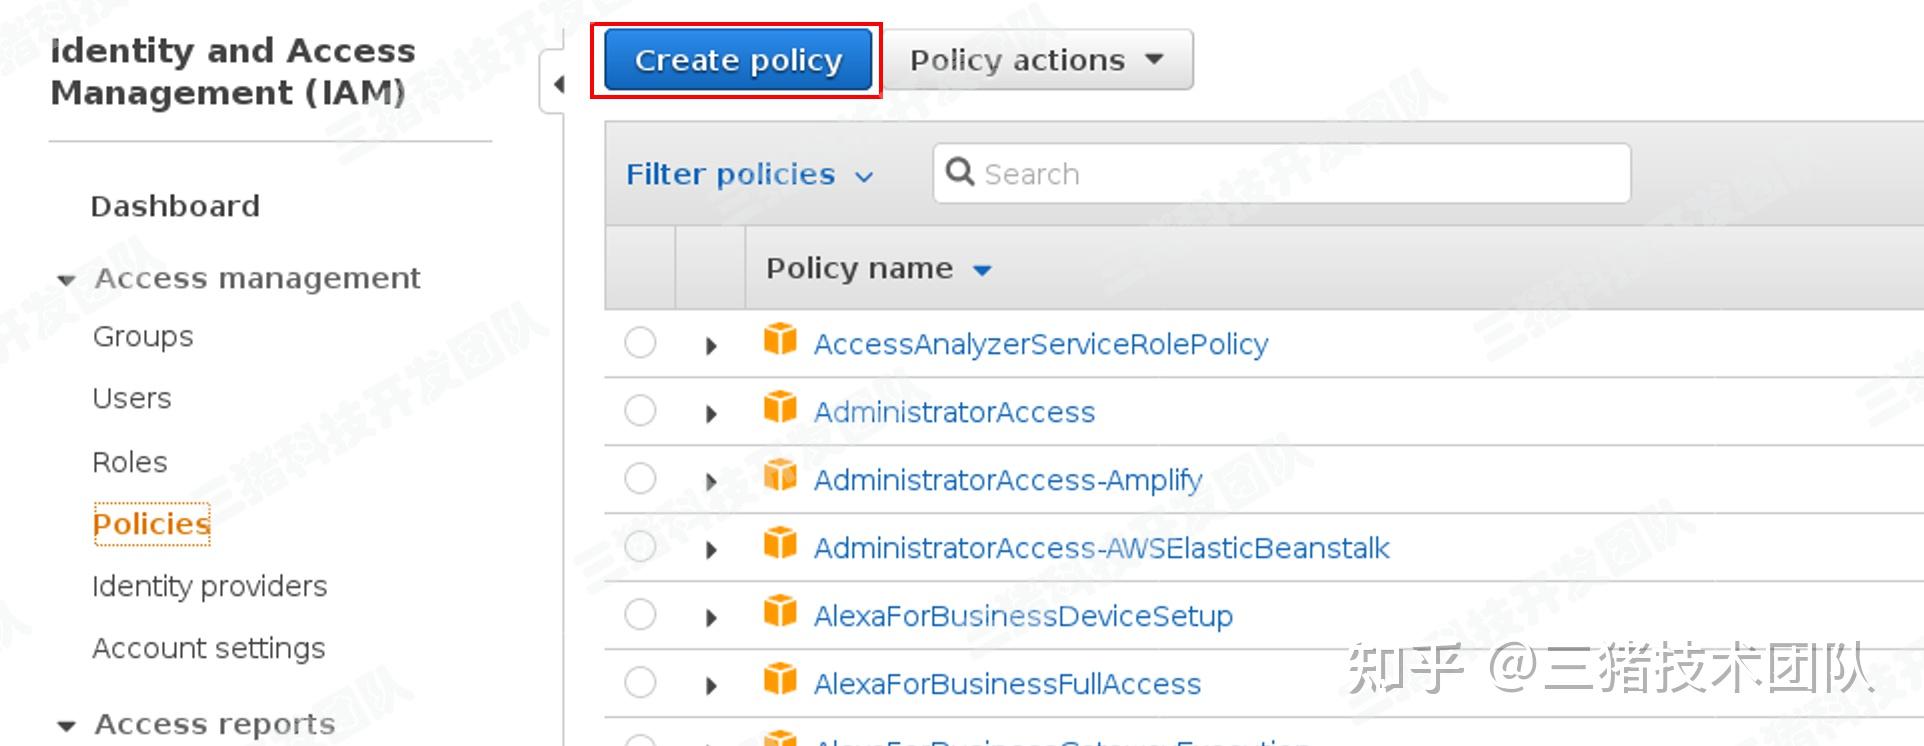Click the AlexaForBusinessDeviceSetup policy box icon
The height and width of the screenshot is (746, 1924).
780,611
